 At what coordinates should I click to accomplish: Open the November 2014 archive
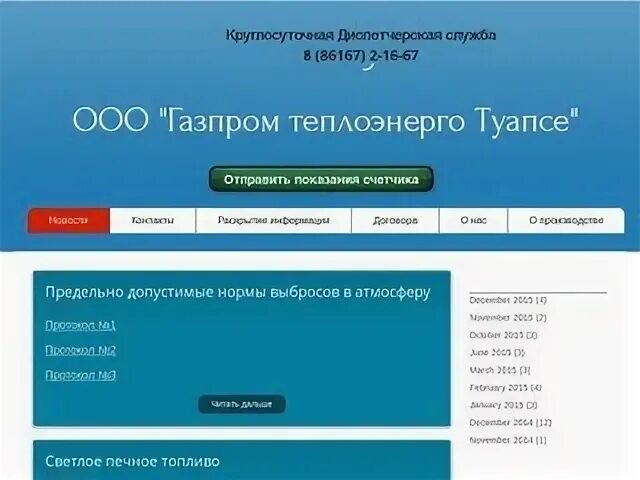(x=508, y=440)
